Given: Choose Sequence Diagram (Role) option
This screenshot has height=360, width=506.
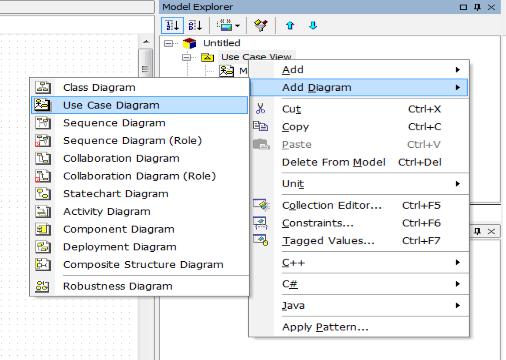Looking at the screenshot, I should tap(139, 140).
